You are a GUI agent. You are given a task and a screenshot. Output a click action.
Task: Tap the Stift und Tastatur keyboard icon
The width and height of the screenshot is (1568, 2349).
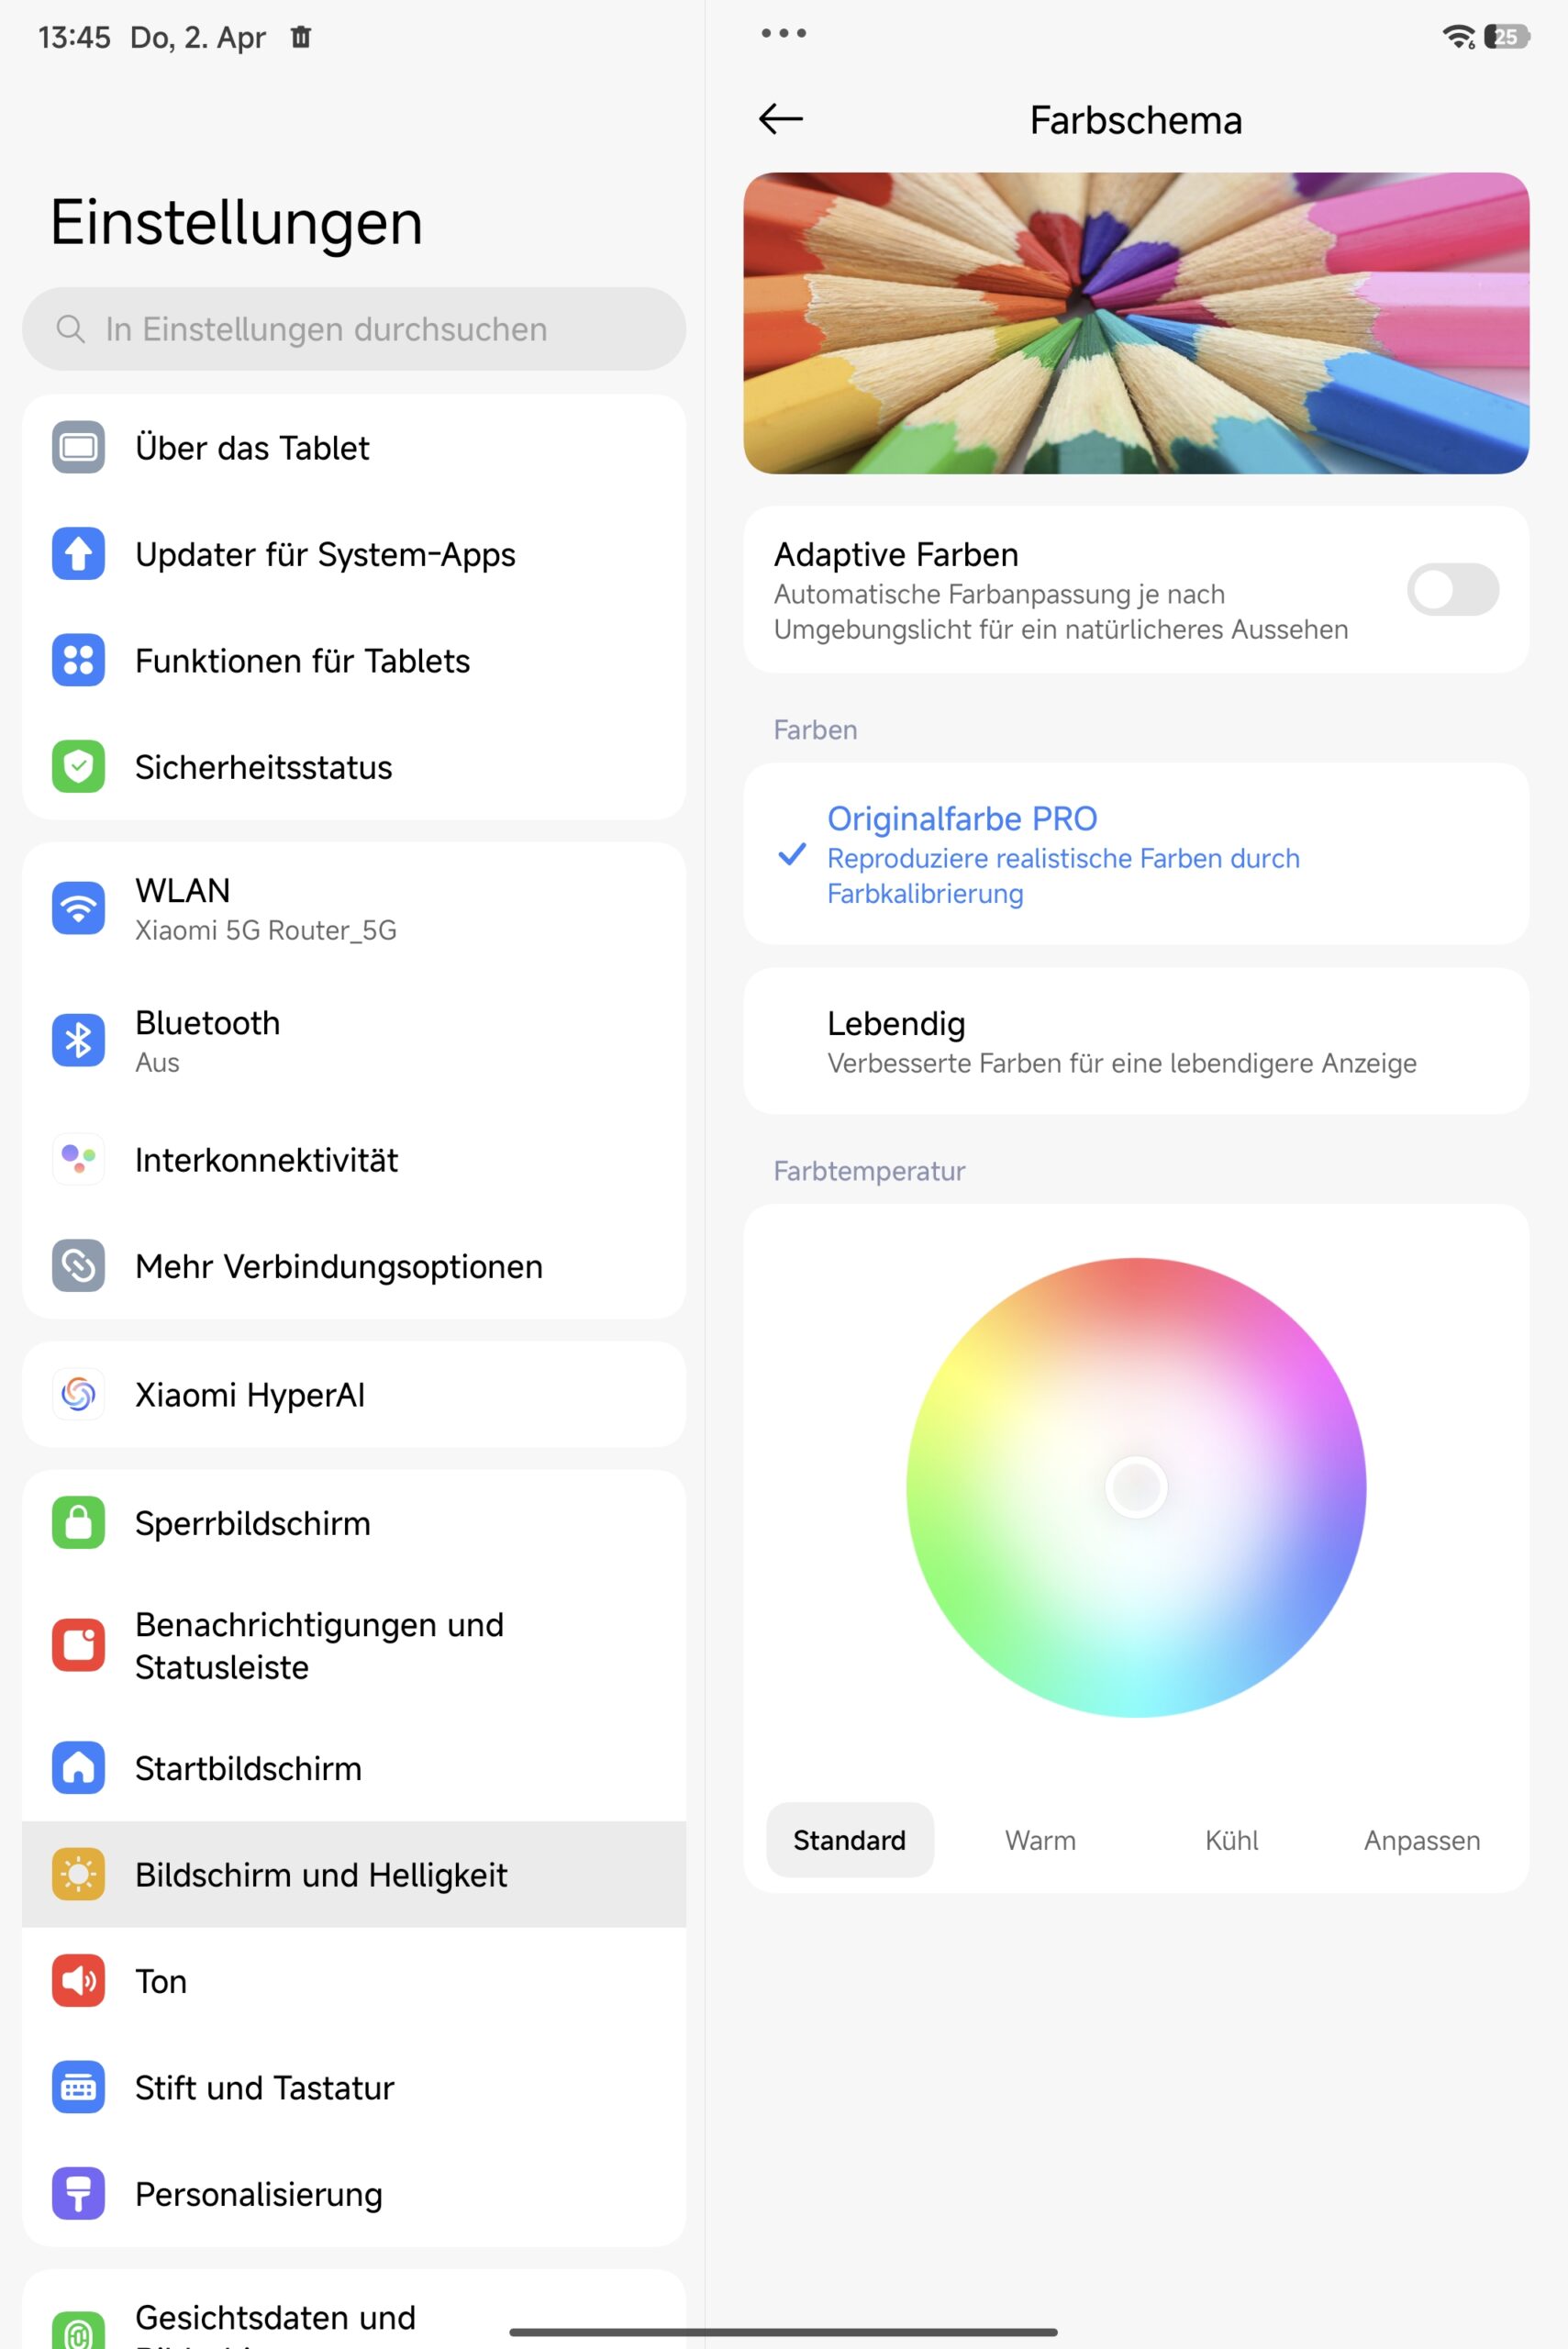pyautogui.click(x=78, y=2087)
